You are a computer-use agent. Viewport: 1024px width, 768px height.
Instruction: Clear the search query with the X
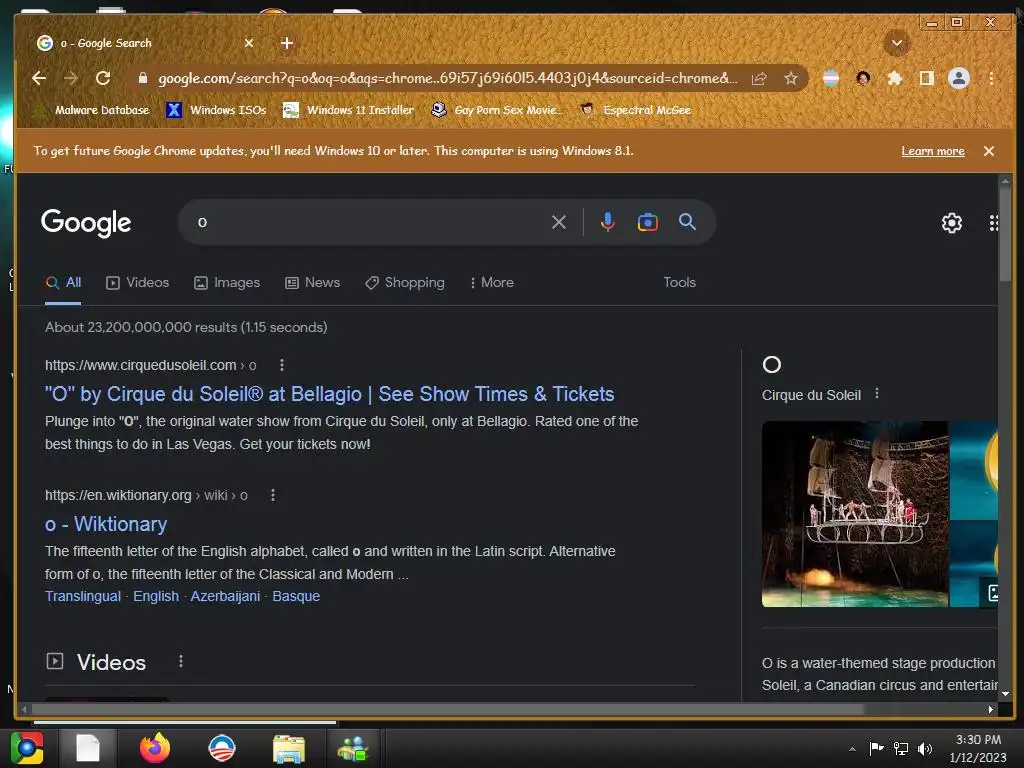point(558,222)
